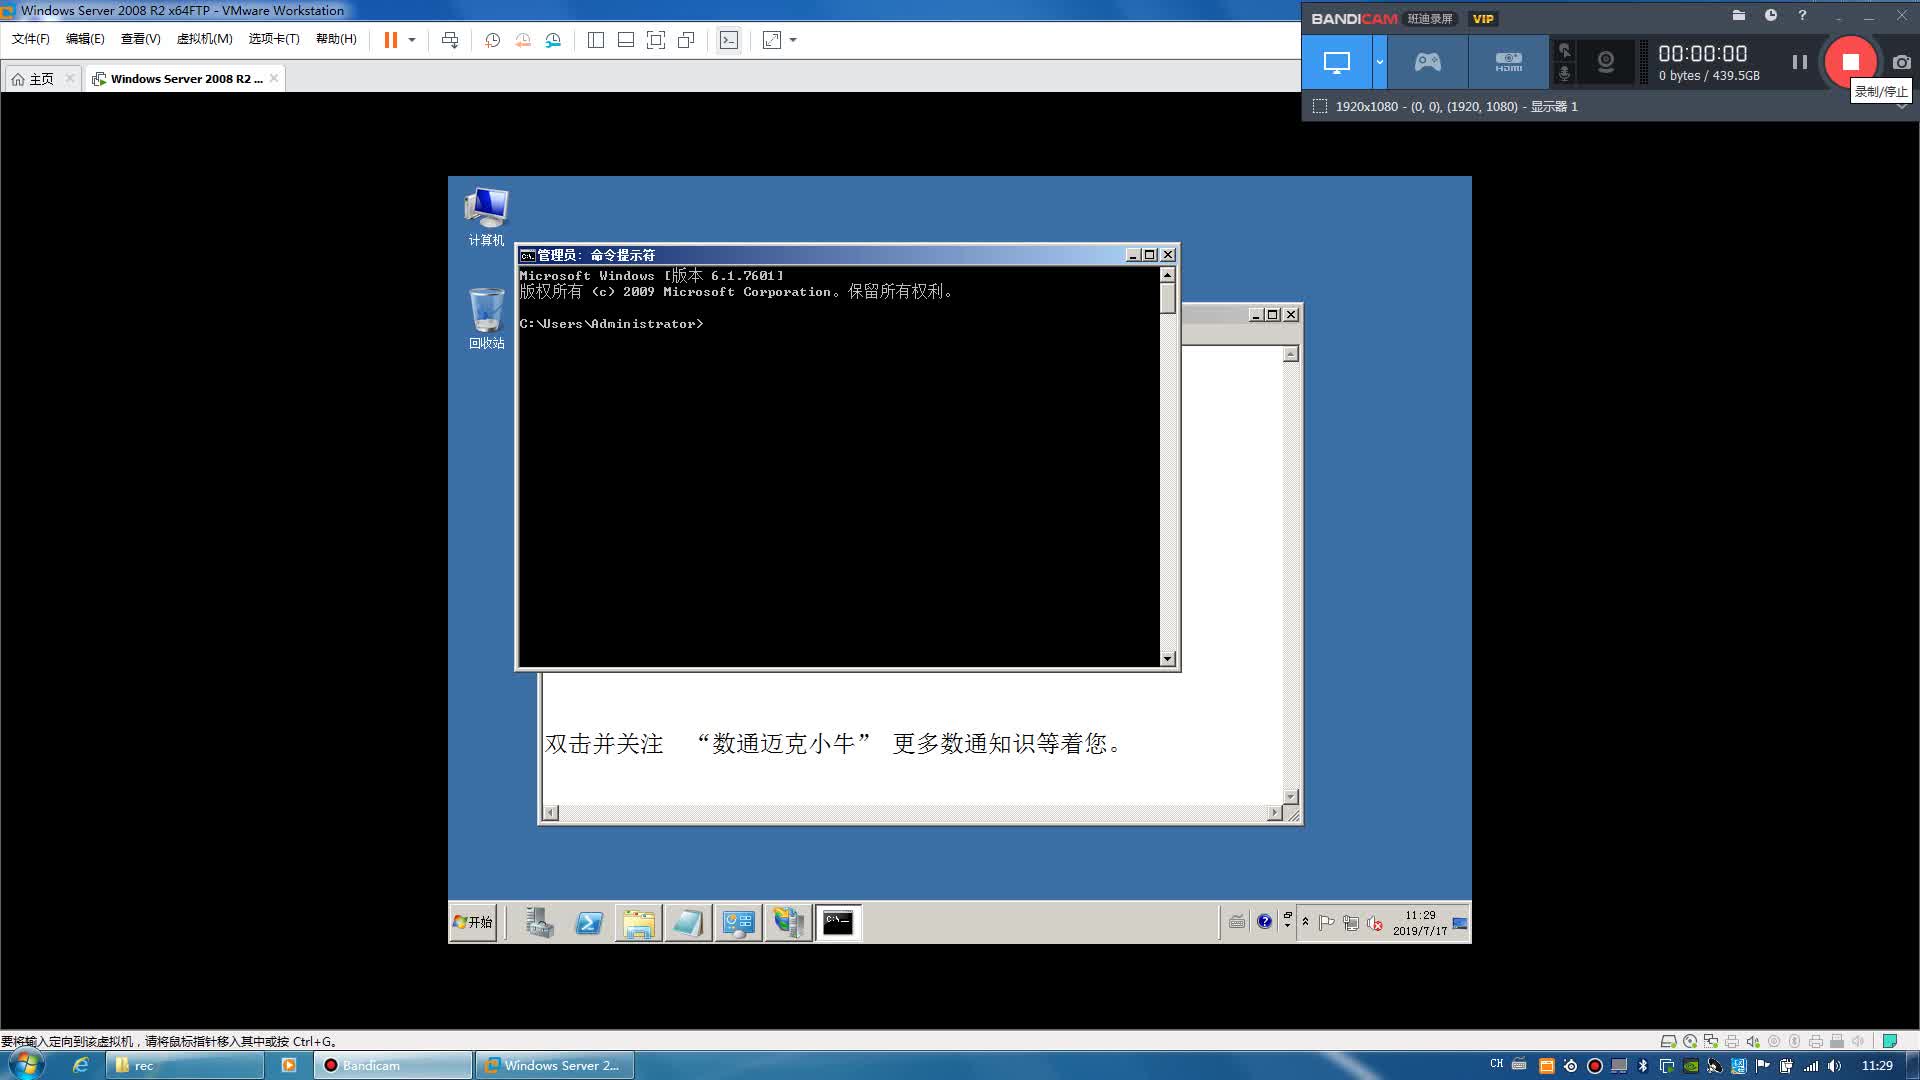Select the 回收站 desktop icon
The width and height of the screenshot is (1920, 1080).
point(486,319)
